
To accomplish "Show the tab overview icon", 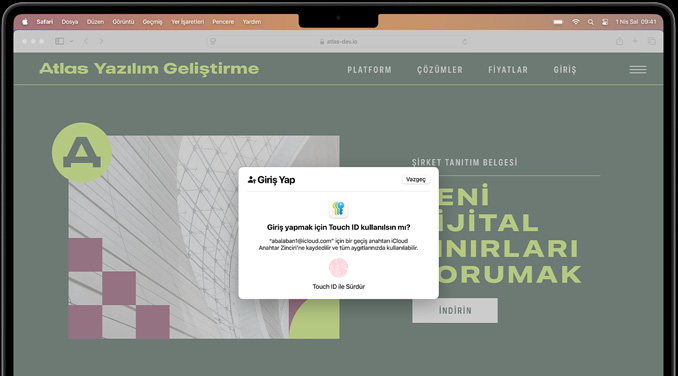I will click(651, 41).
